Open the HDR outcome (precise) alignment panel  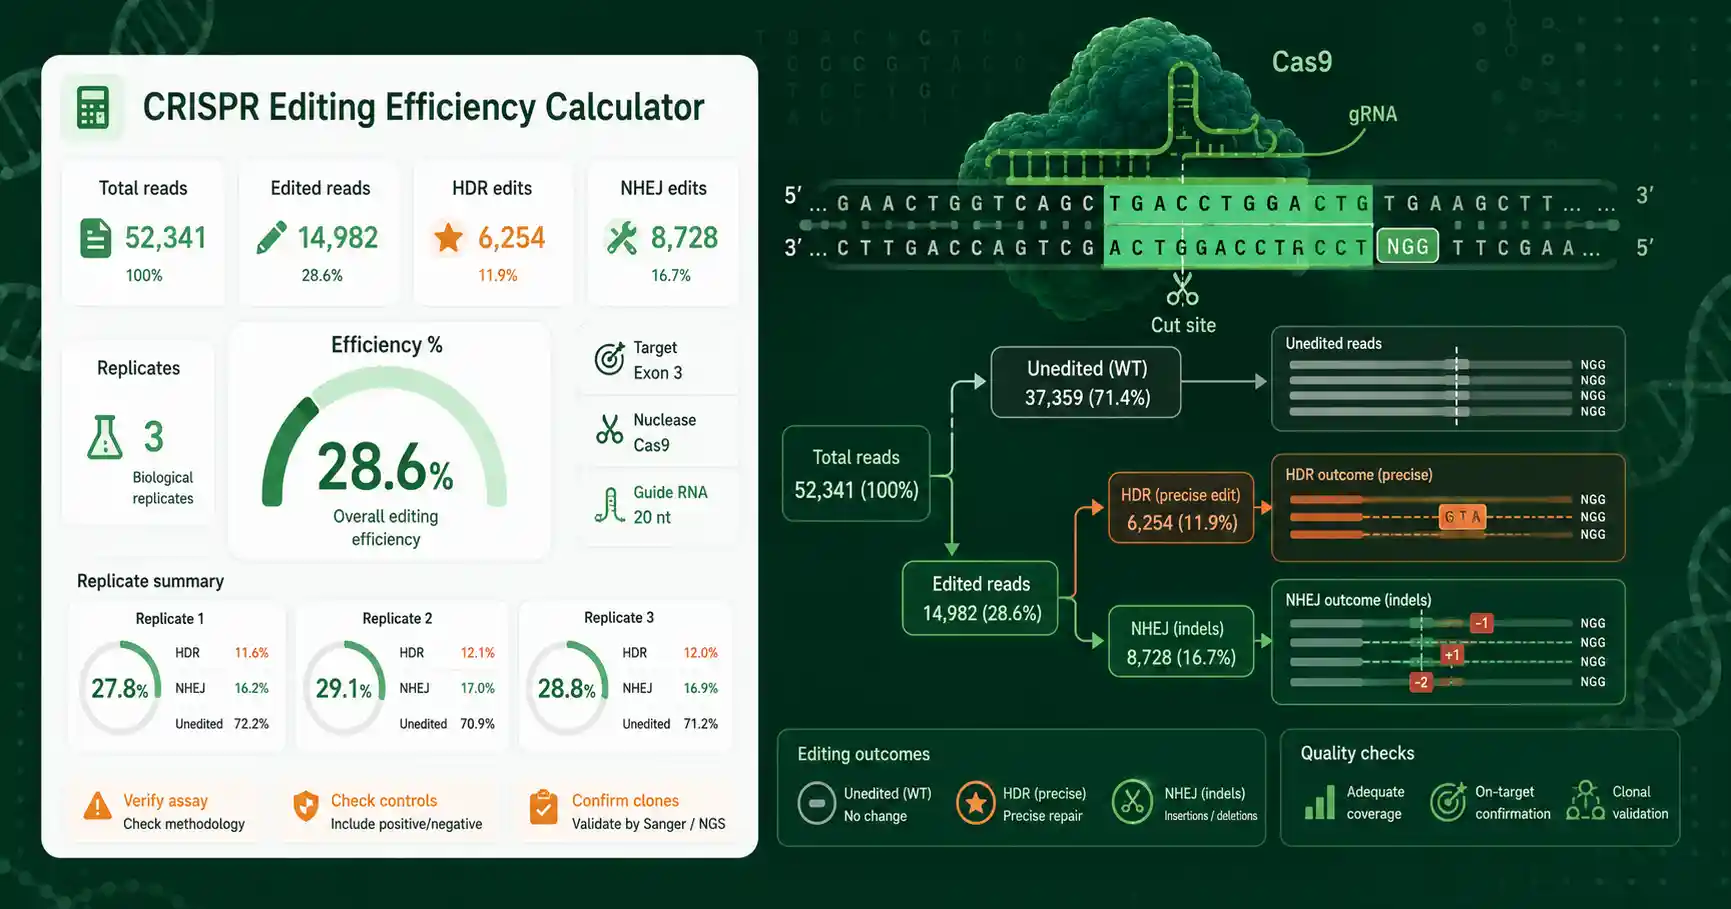[1448, 508]
